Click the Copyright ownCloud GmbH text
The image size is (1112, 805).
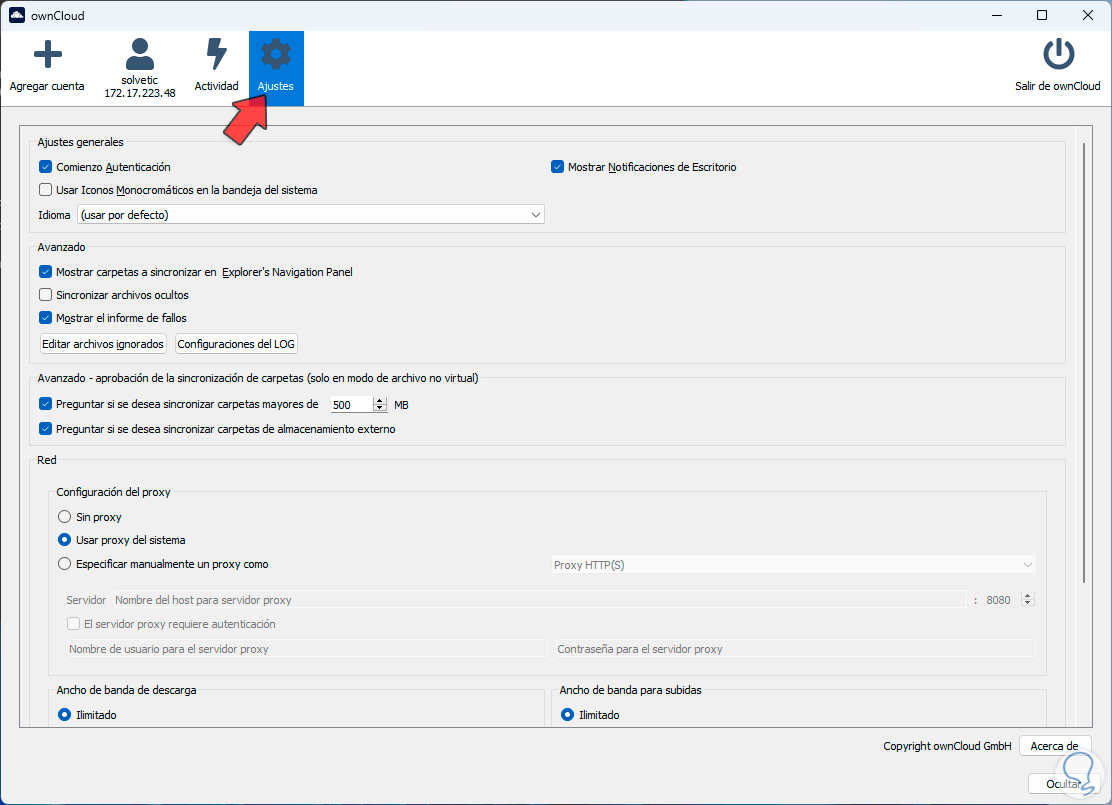(947, 745)
